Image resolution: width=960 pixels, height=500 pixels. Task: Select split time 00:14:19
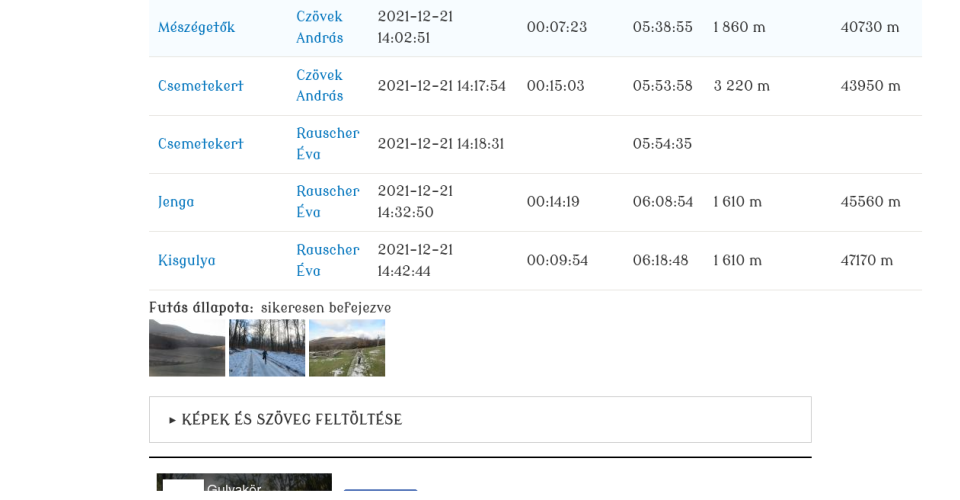[553, 202]
